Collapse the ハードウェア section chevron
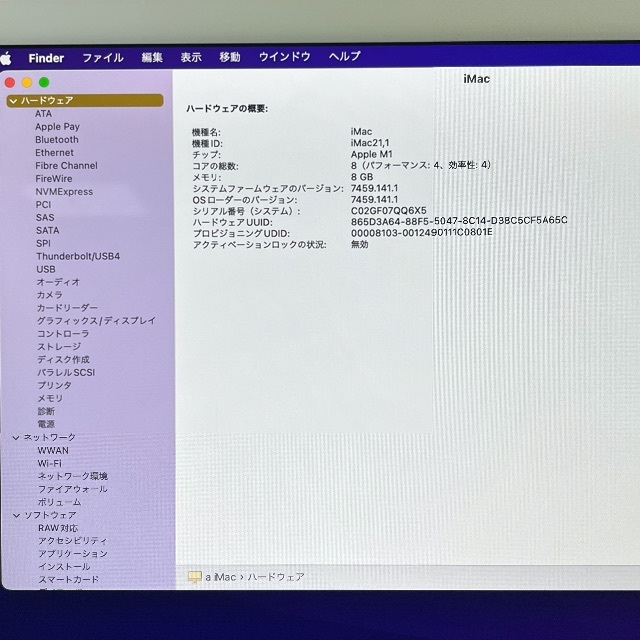The image size is (640, 640). tap(13, 101)
